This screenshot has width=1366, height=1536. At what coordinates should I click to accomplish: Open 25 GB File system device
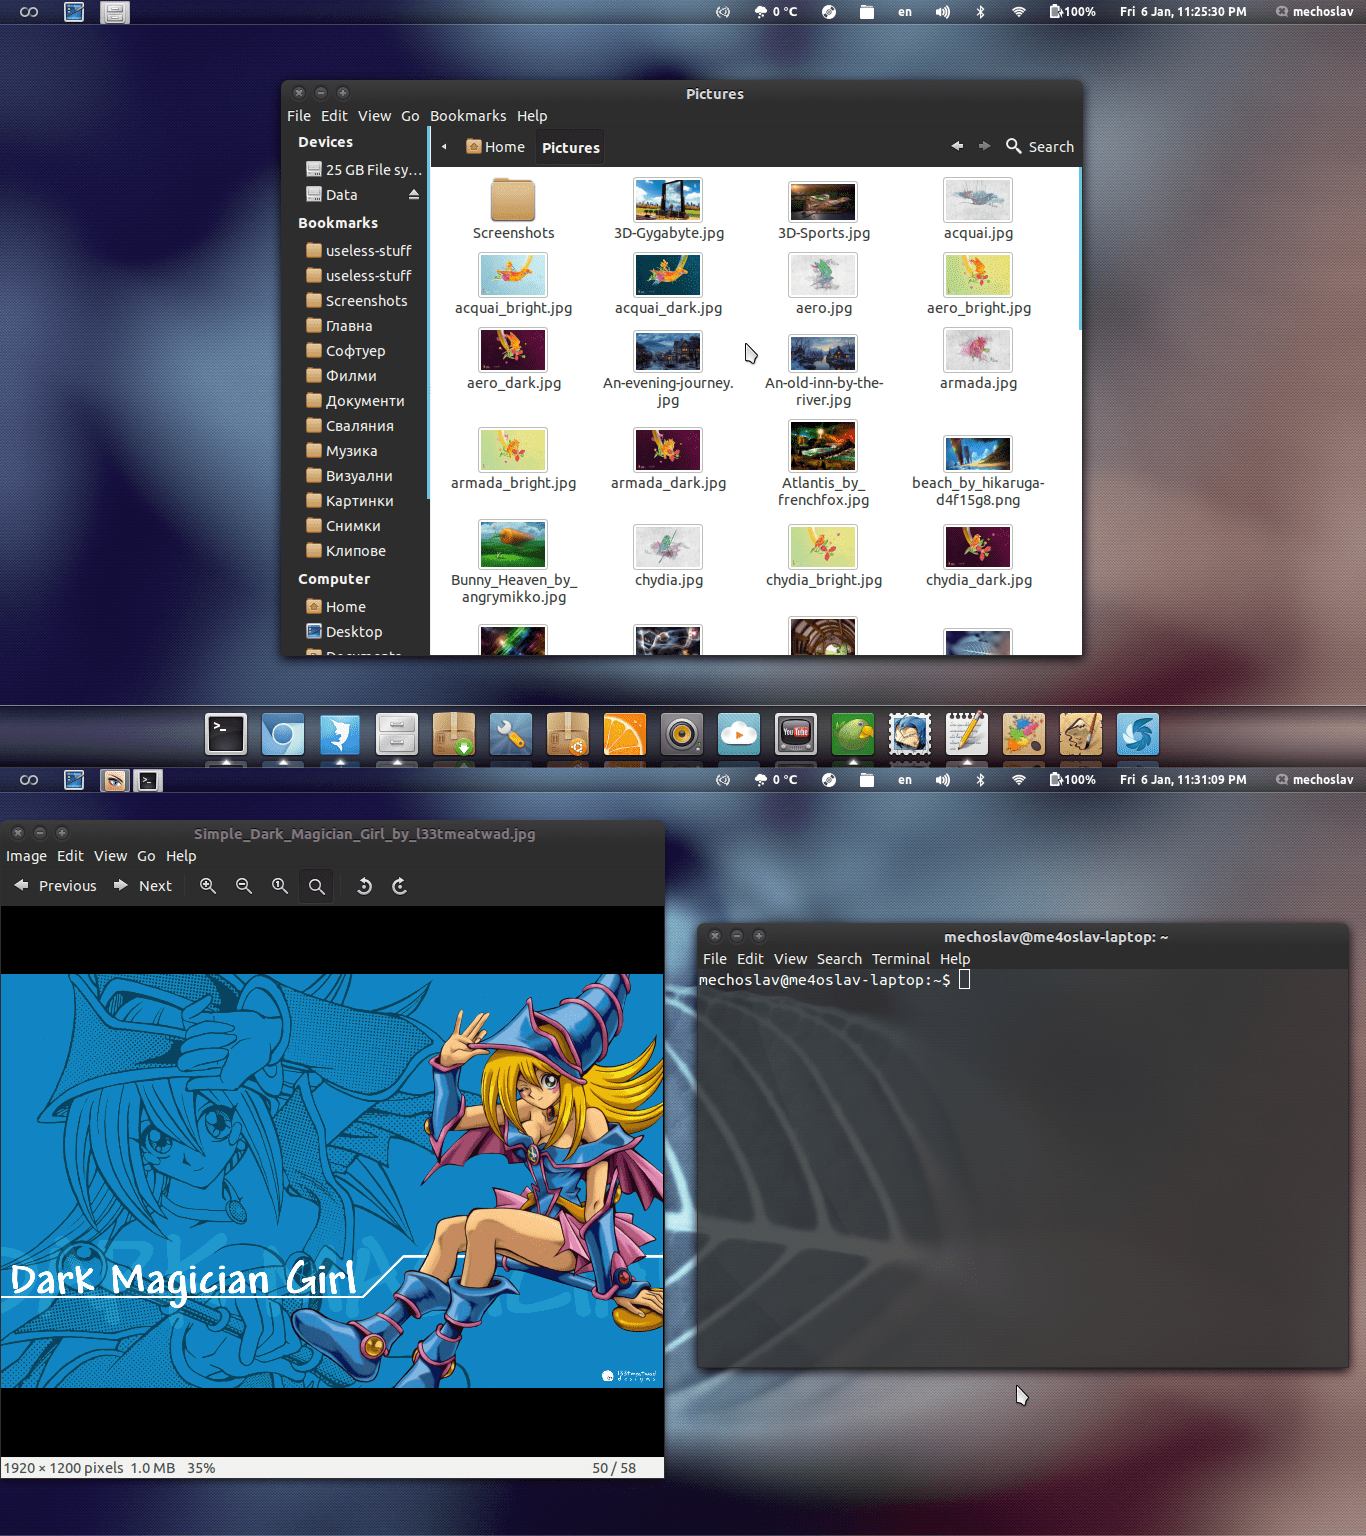click(364, 170)
